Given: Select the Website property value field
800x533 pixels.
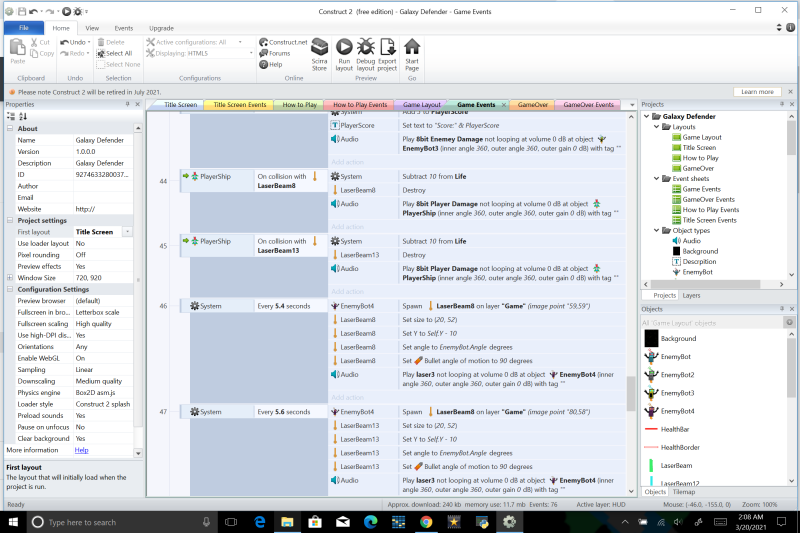Looking at the screenshot, I should [x=104, y=209].
